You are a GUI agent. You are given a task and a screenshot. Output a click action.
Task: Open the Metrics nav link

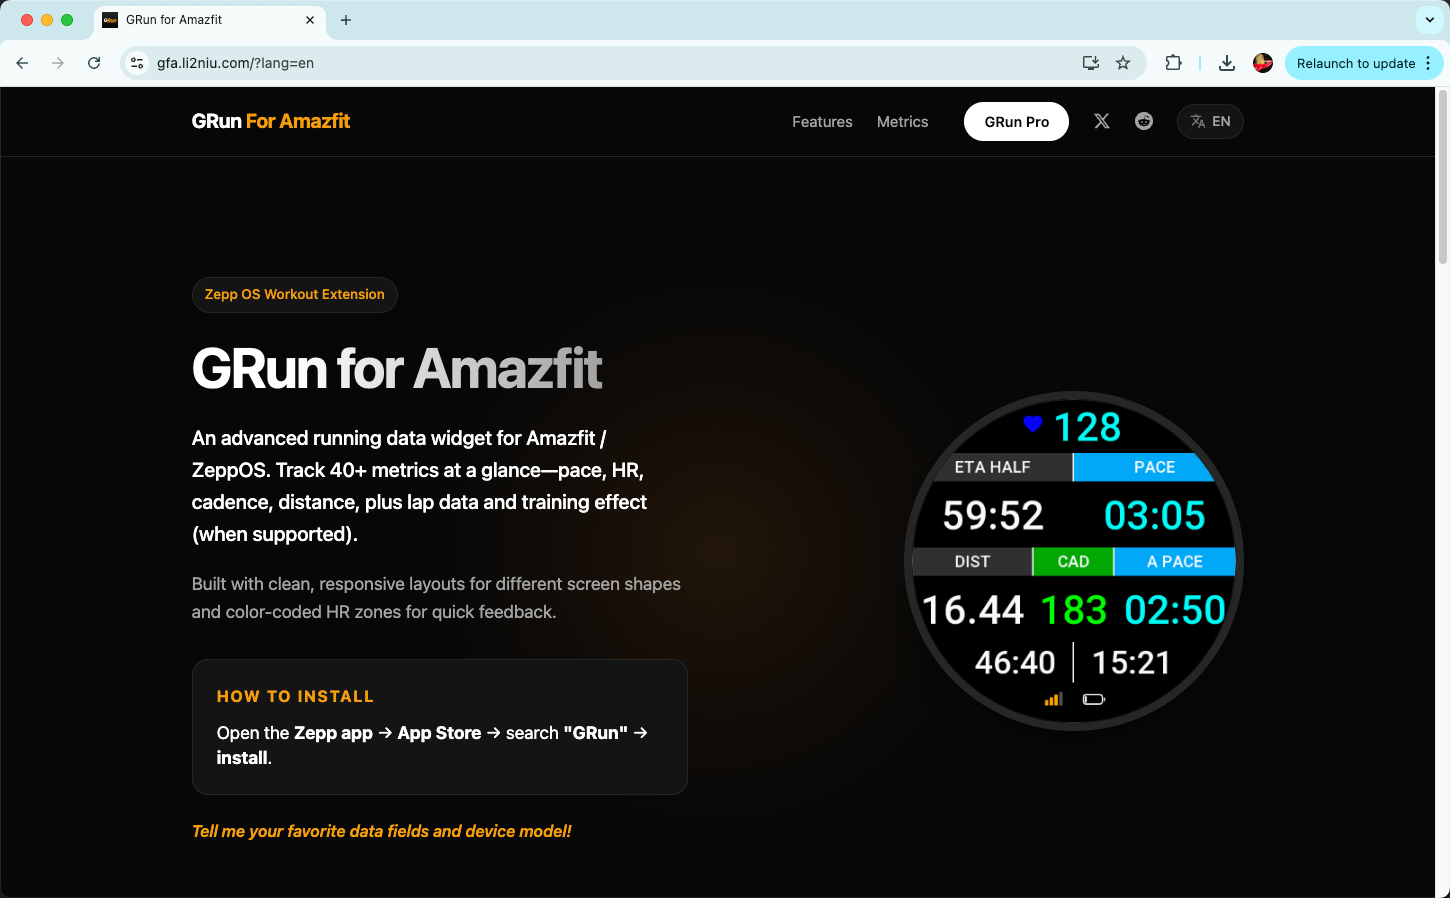[x=903, y=122]
